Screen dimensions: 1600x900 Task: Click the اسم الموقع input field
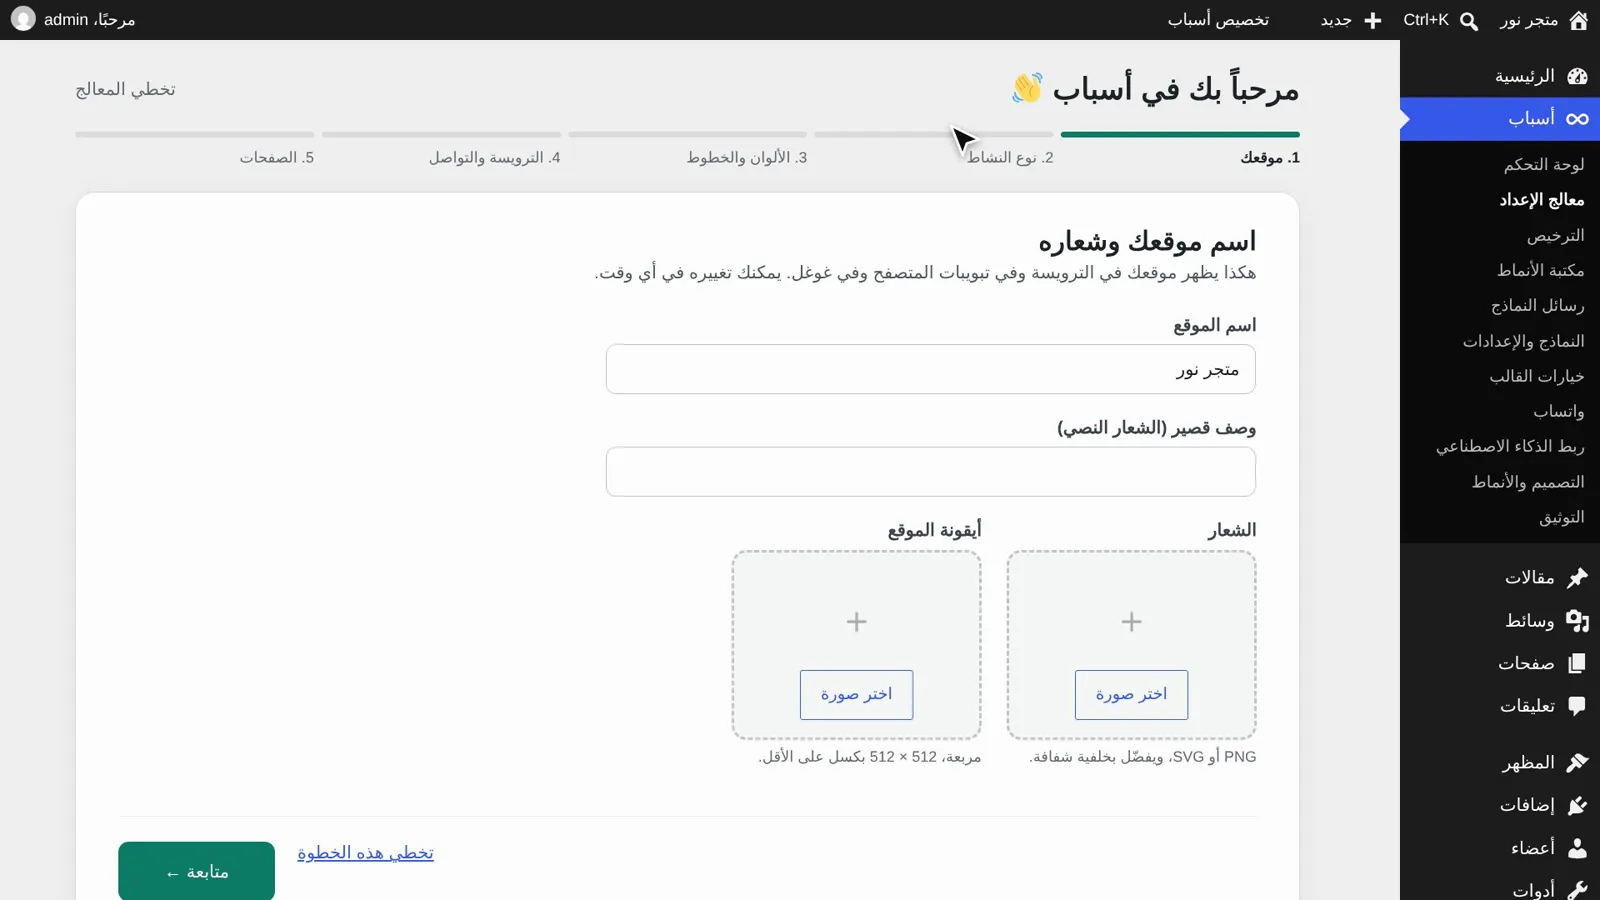(930, 370)
